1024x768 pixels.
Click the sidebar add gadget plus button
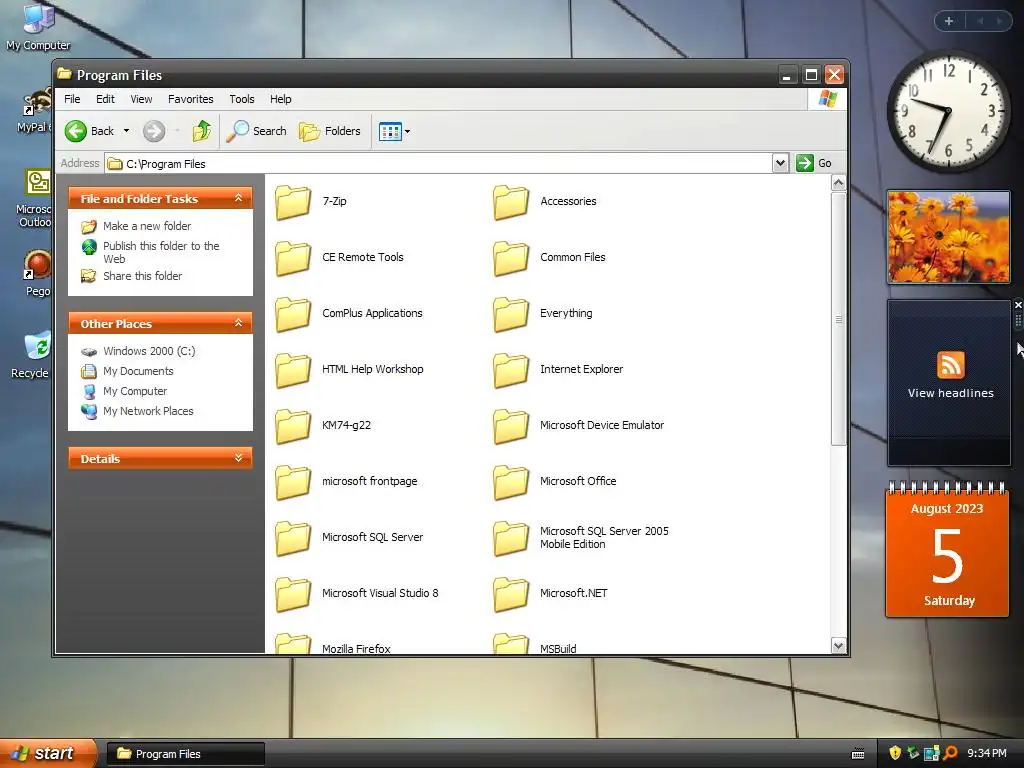click(x=949, y=21)
